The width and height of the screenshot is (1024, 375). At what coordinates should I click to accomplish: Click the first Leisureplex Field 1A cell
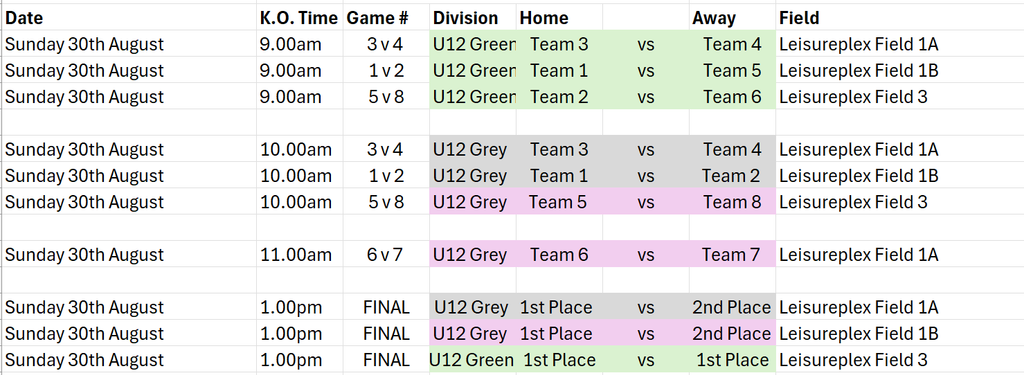point(899,44)
